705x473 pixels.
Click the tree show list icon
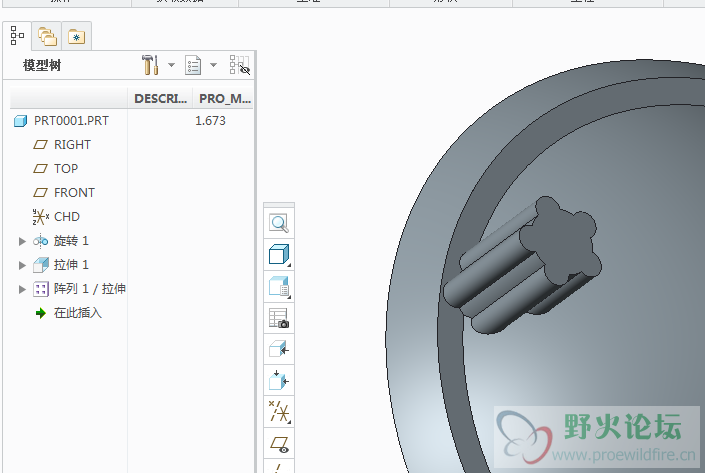[193, 65]
